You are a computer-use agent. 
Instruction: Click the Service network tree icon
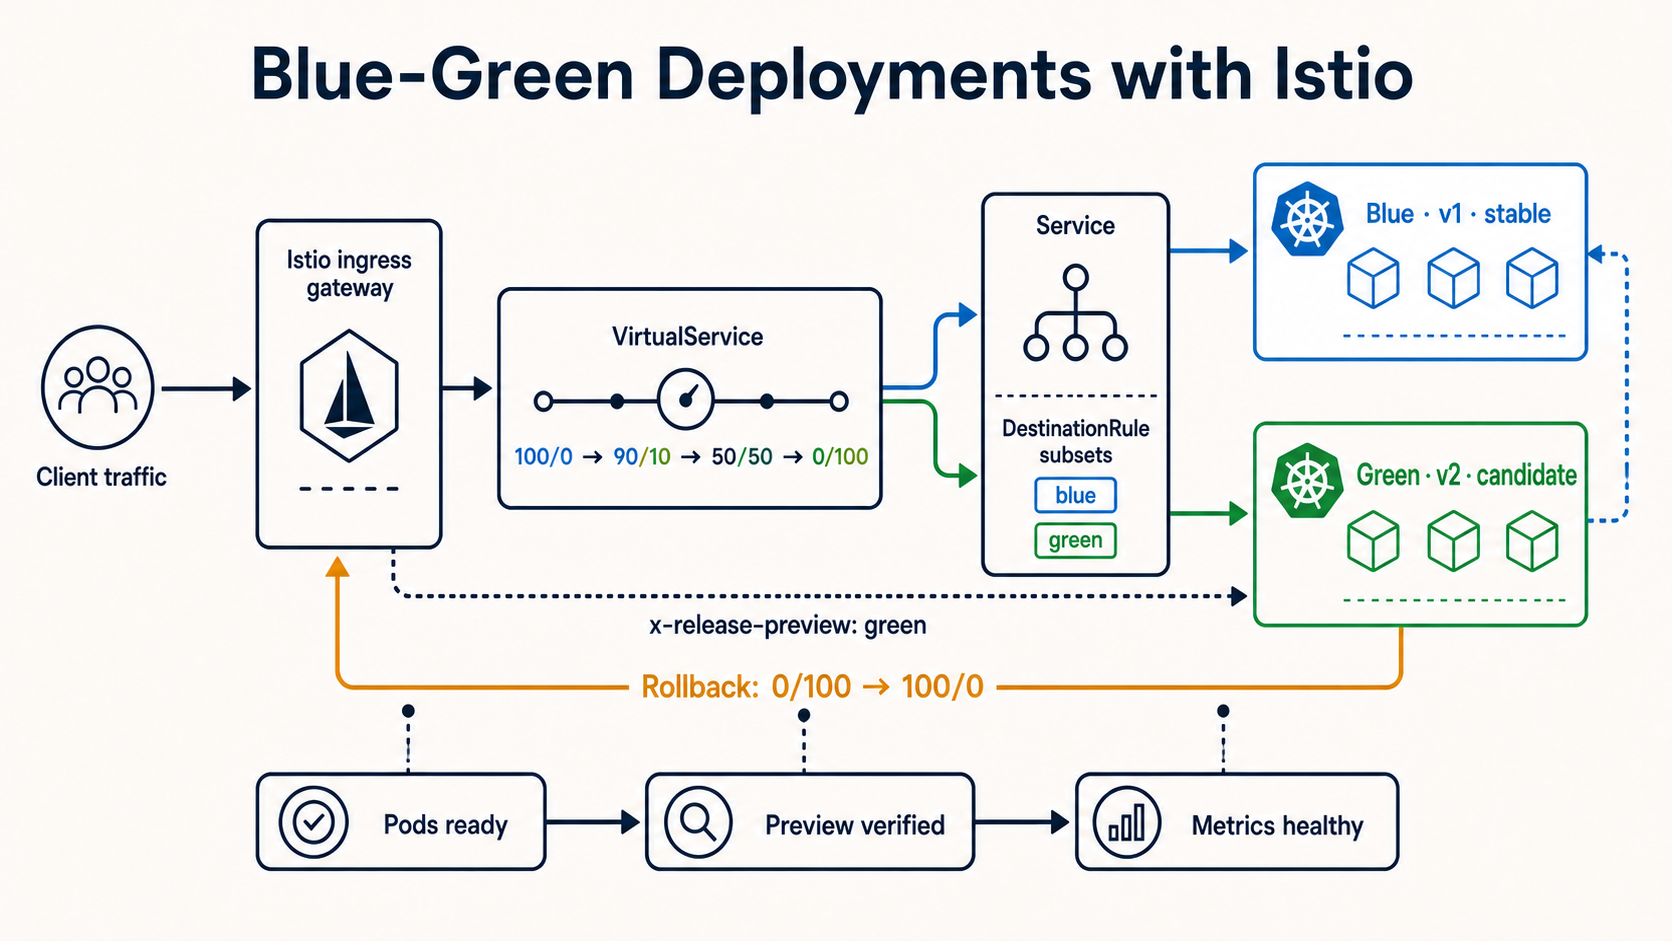(x=1075, y=313)
